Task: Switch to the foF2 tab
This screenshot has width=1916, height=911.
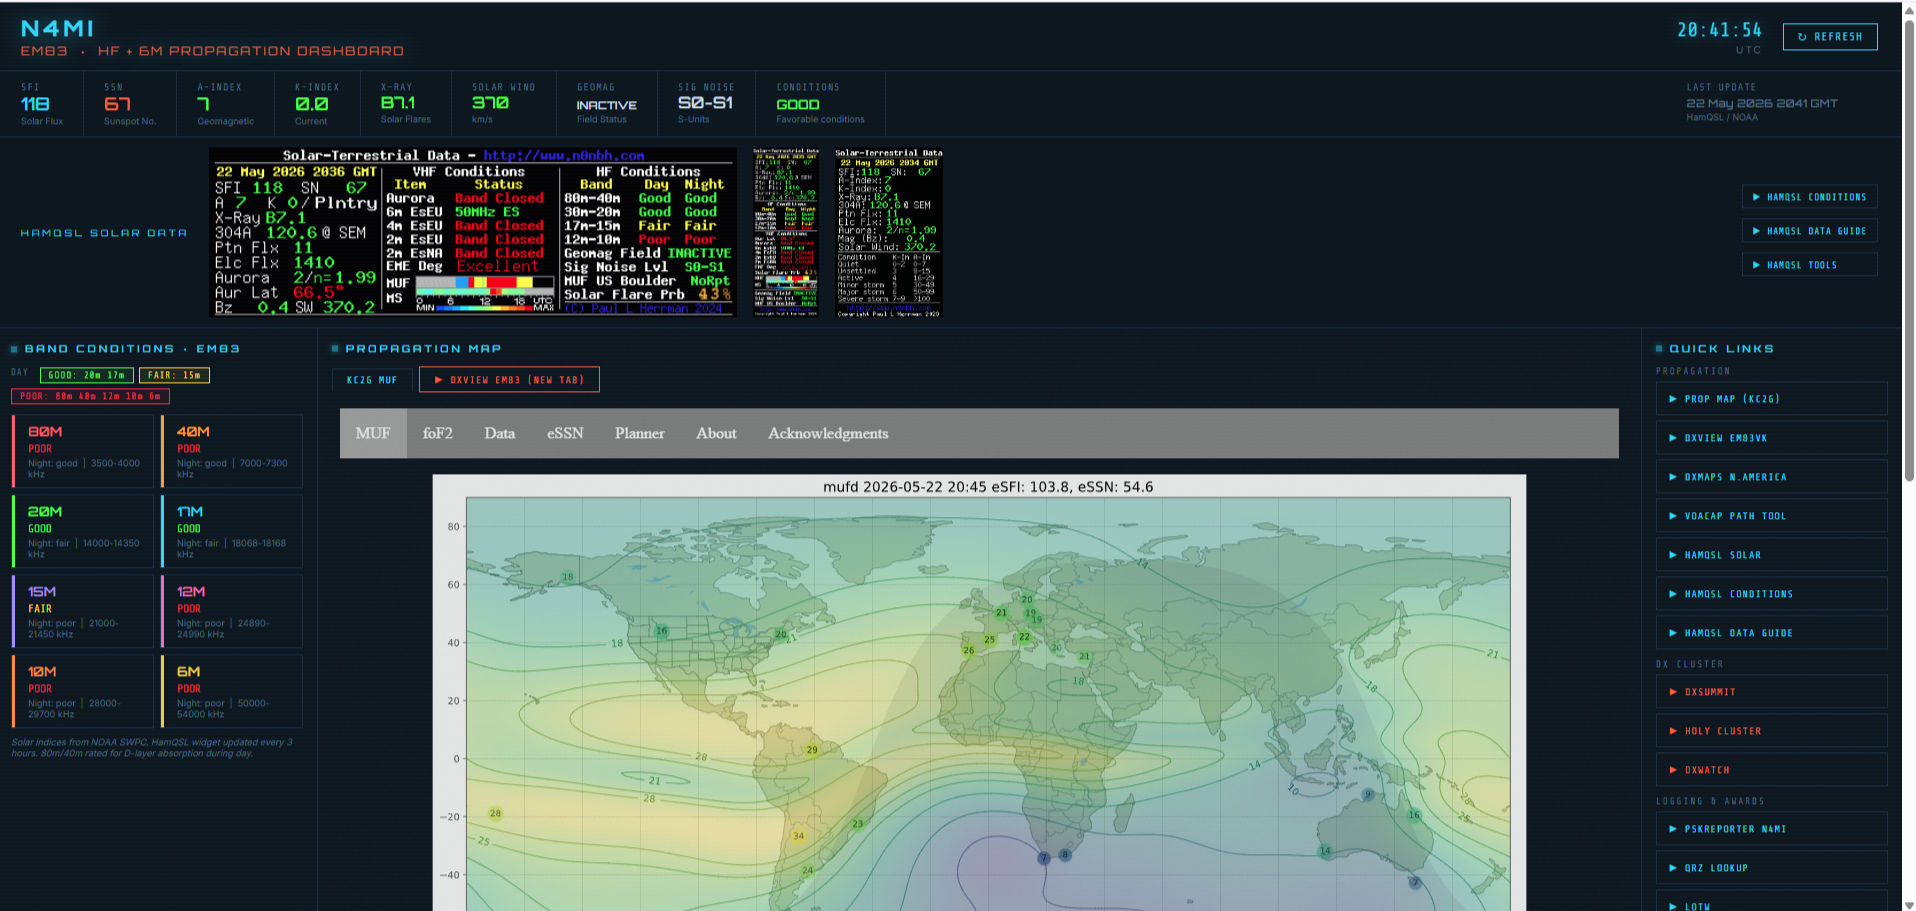Action: tap(438, 433)
